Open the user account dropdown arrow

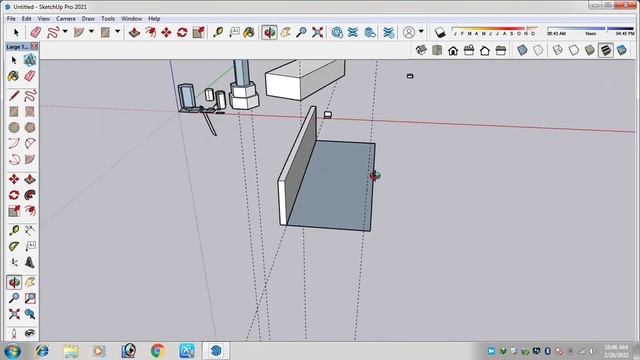coord(421,31)
